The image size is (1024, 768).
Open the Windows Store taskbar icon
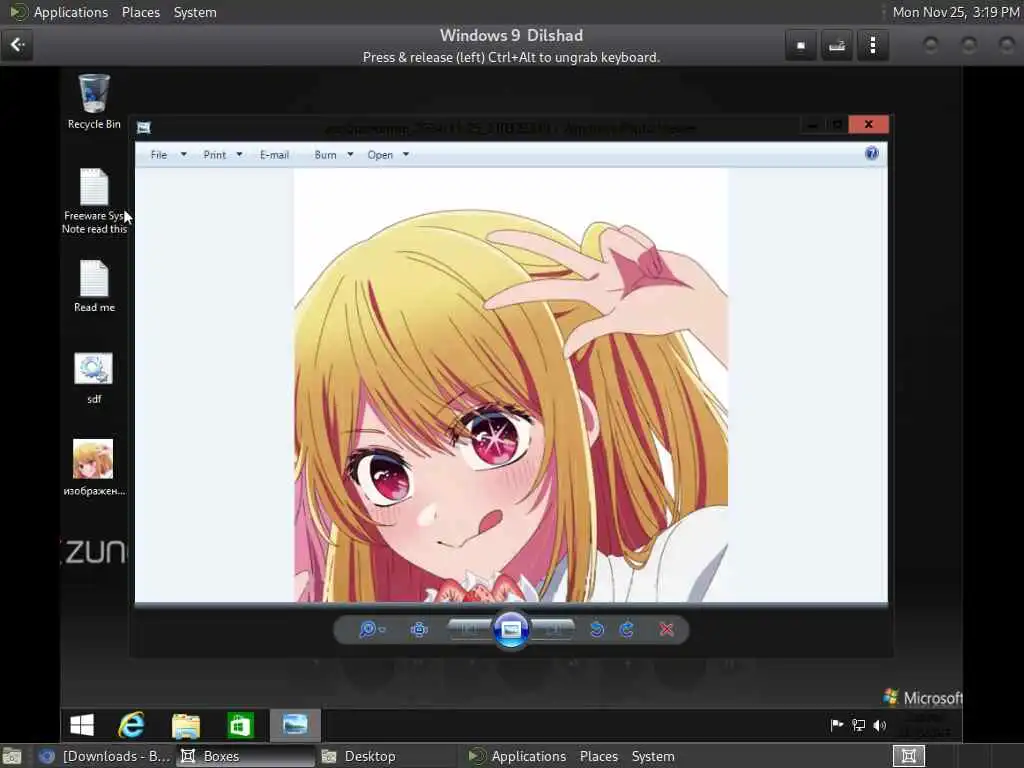pyautogui.click(x=240, y=725)
